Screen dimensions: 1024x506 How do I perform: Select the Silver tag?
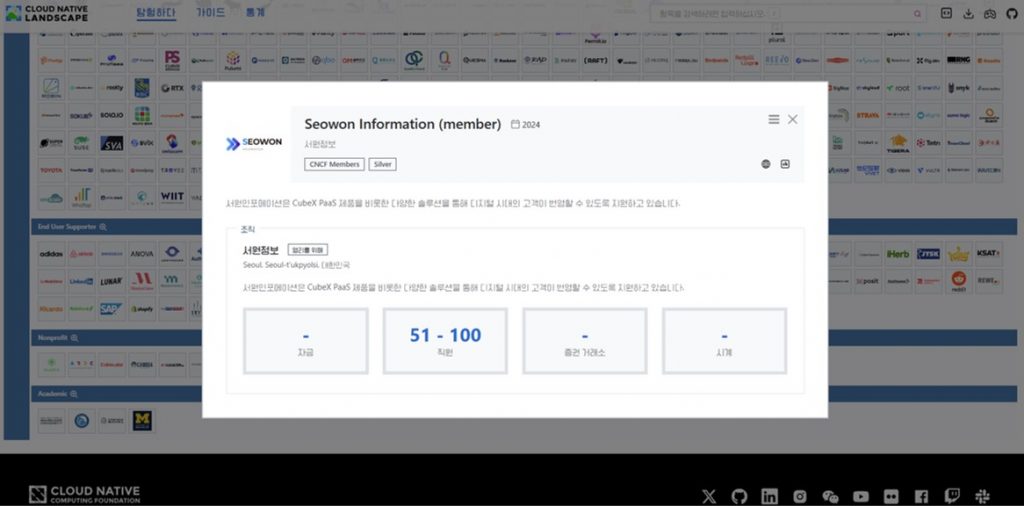383,165
